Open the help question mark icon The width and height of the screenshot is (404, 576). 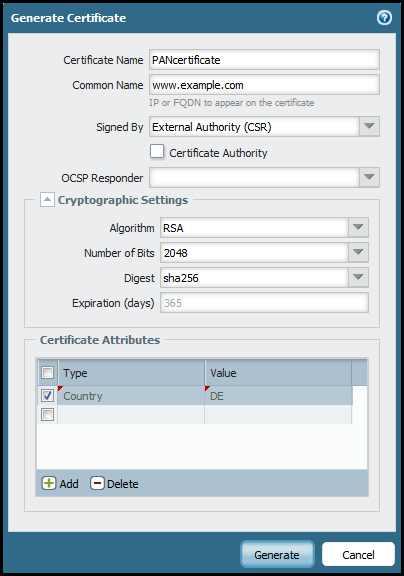(384, 18)
